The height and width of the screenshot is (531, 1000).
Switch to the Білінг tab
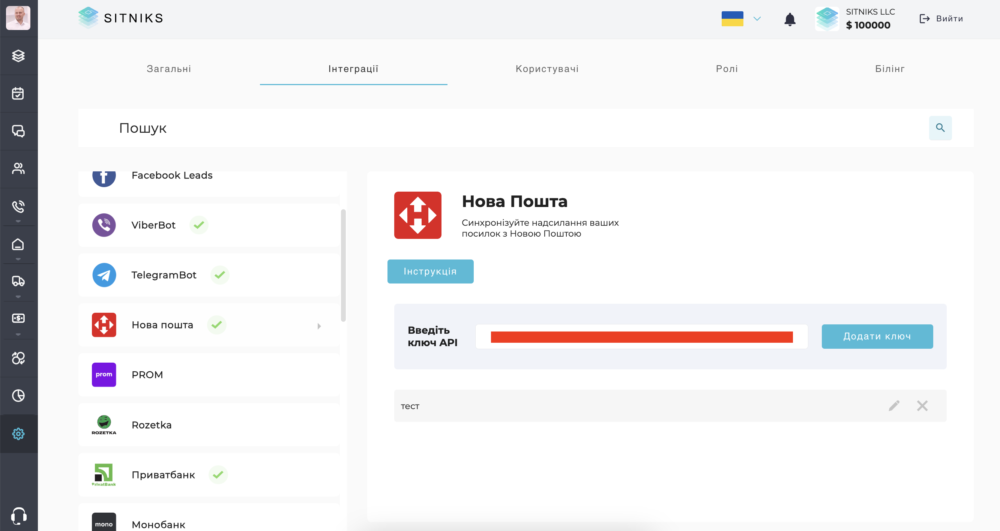(890, 69)
